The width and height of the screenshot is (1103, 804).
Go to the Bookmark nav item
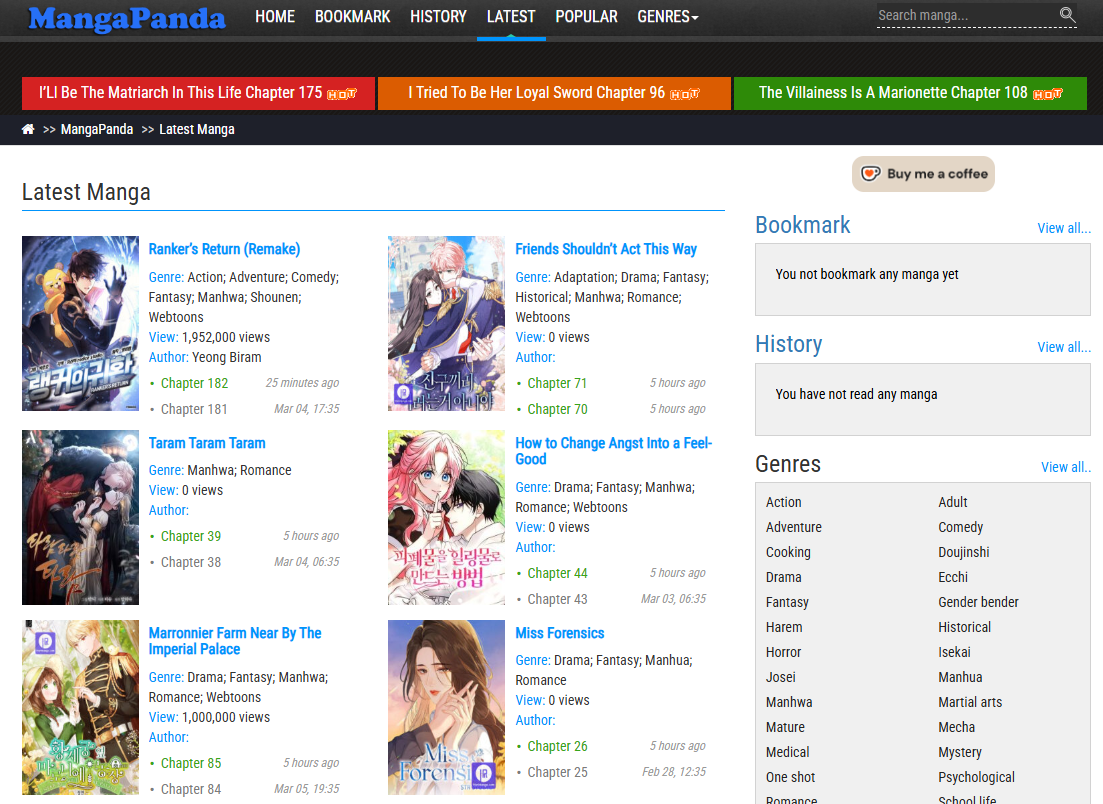[x=352, y=17]
